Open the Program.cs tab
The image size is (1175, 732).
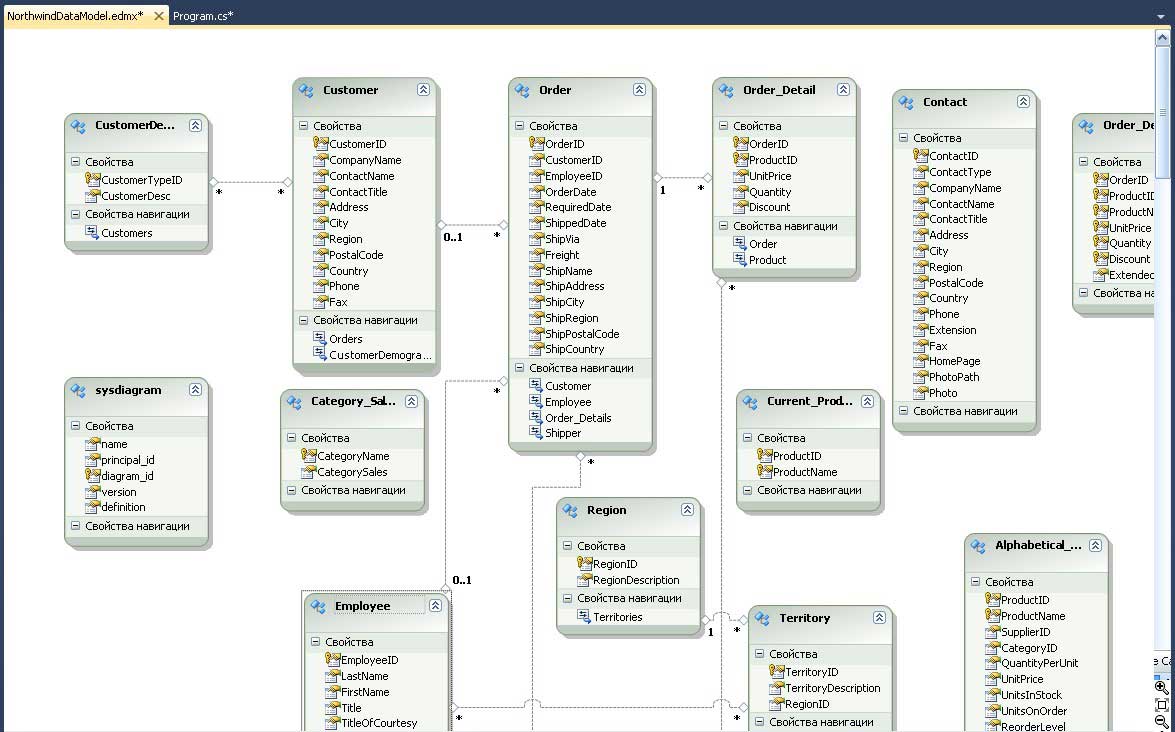click(203, 16)
